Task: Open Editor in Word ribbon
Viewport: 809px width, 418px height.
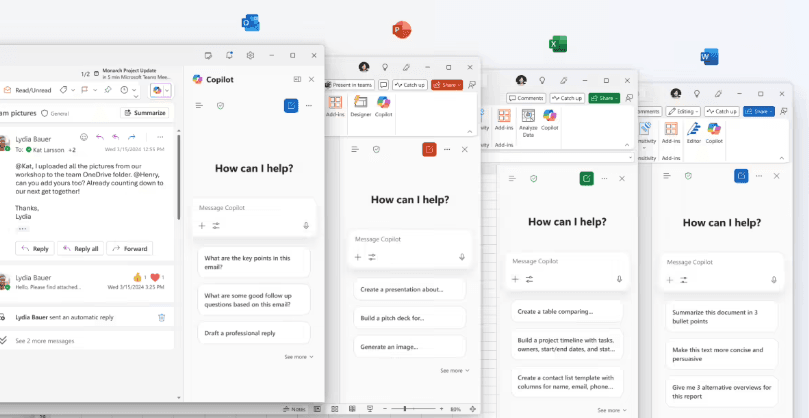Action: pyautogui.click(x=694, y=133)
